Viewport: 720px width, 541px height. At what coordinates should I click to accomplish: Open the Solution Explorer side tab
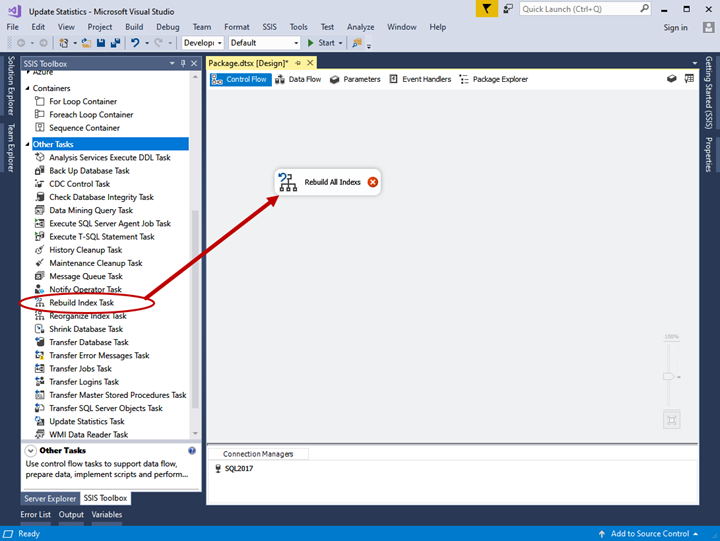[x=11, y=85]
